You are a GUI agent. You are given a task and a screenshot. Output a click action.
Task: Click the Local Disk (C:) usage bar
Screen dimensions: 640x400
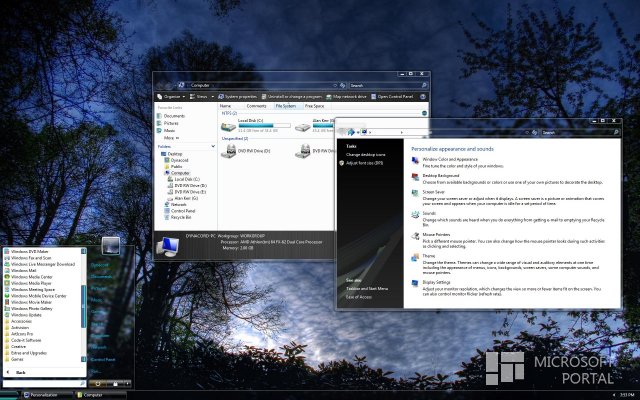pyautogui.click(x=264, y=126)
